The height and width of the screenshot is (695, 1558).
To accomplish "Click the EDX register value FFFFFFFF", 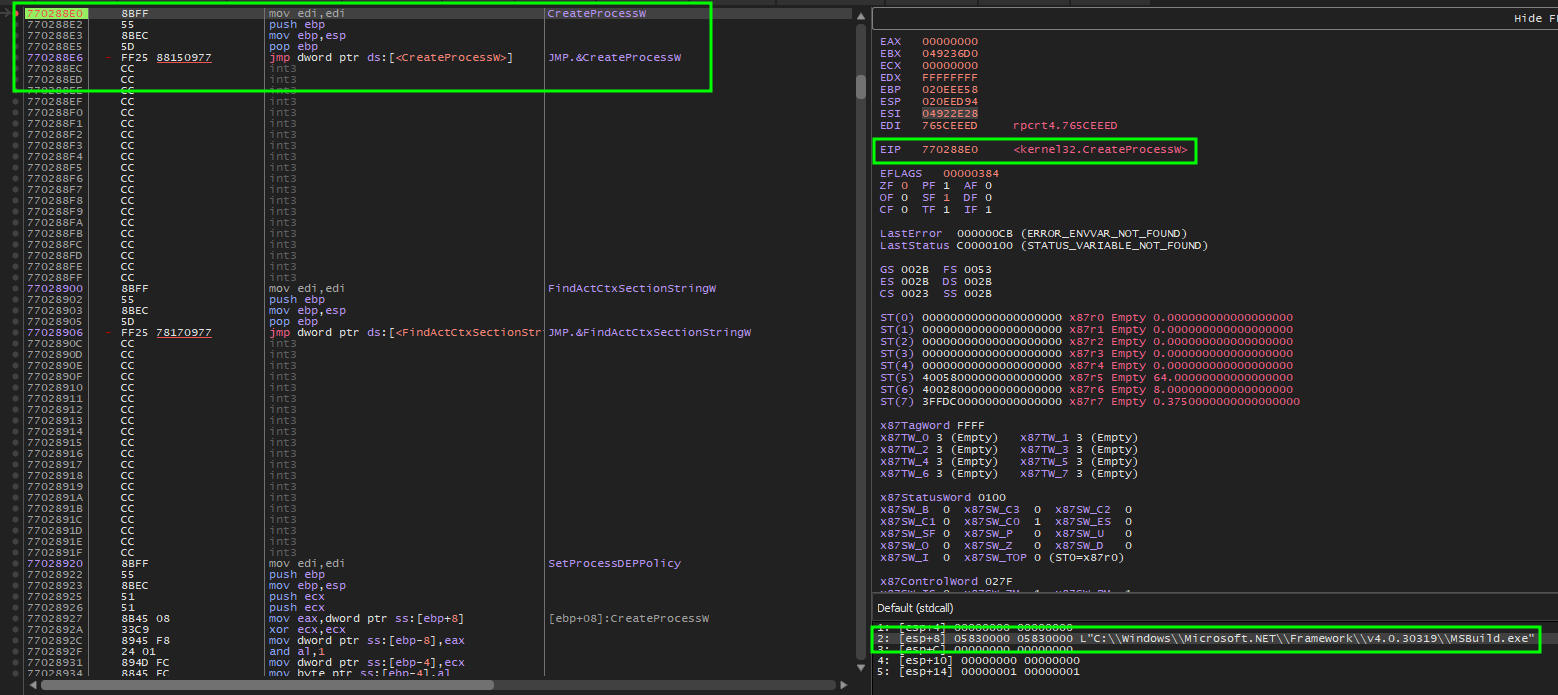I will pyautogui.click(x=950, y=77).
